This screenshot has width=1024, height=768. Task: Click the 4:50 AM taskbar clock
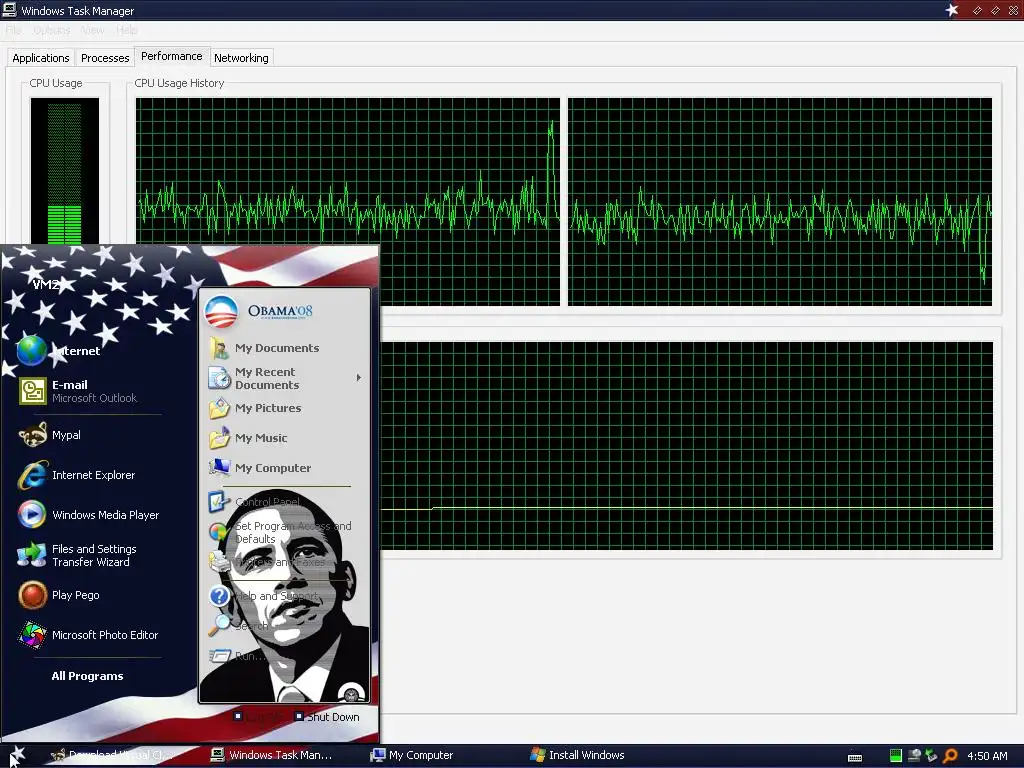click(x=987, y=756)
